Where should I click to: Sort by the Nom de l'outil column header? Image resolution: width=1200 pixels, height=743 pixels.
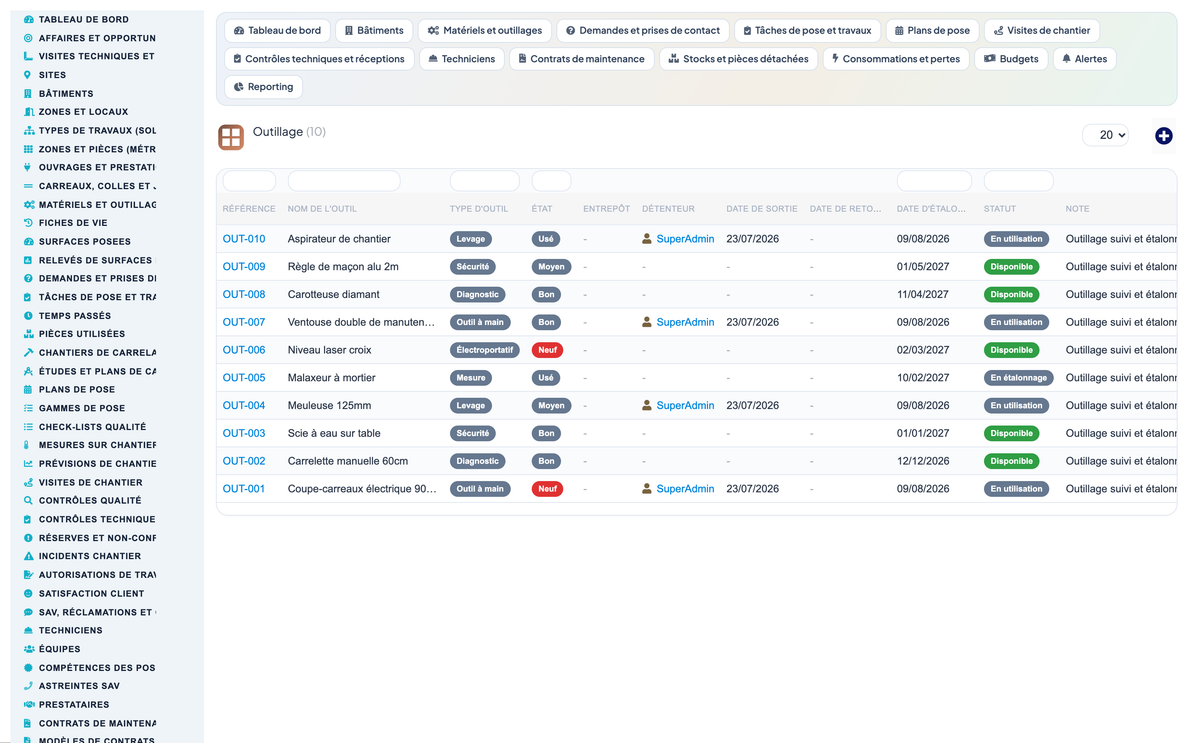pyautogui.click(x=322, y=209)
